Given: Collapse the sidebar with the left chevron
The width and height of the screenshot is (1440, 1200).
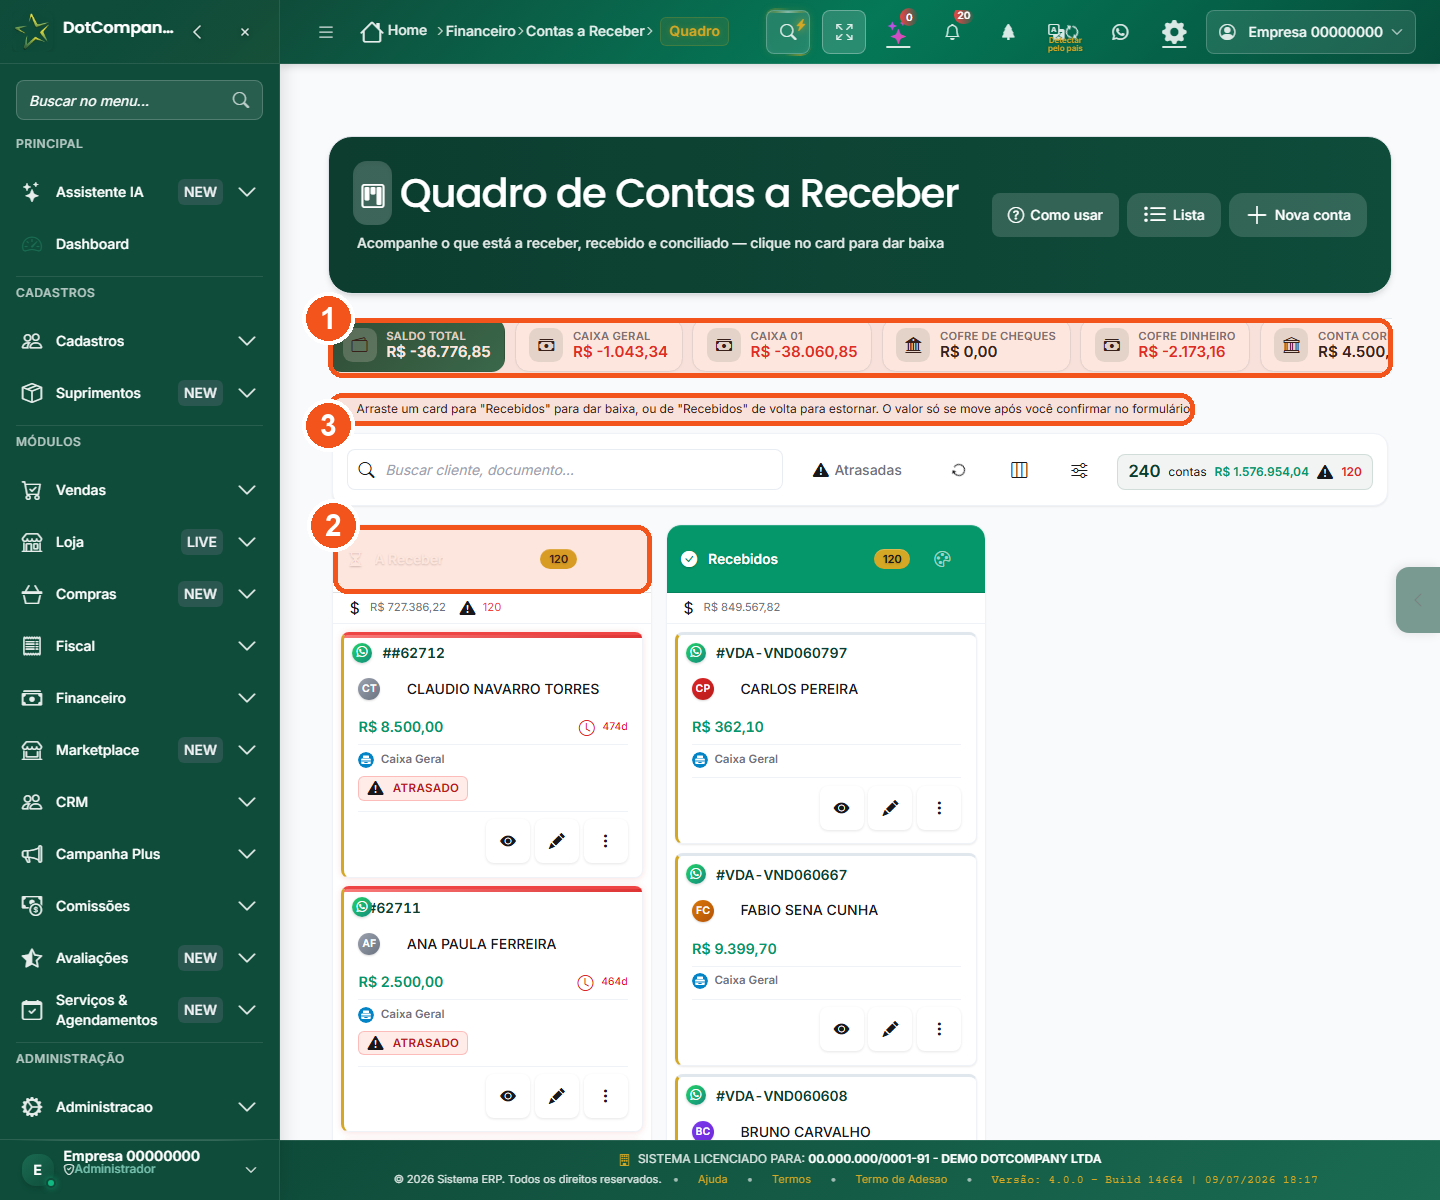Looking at the screenshot, I should tap(198, 32).
